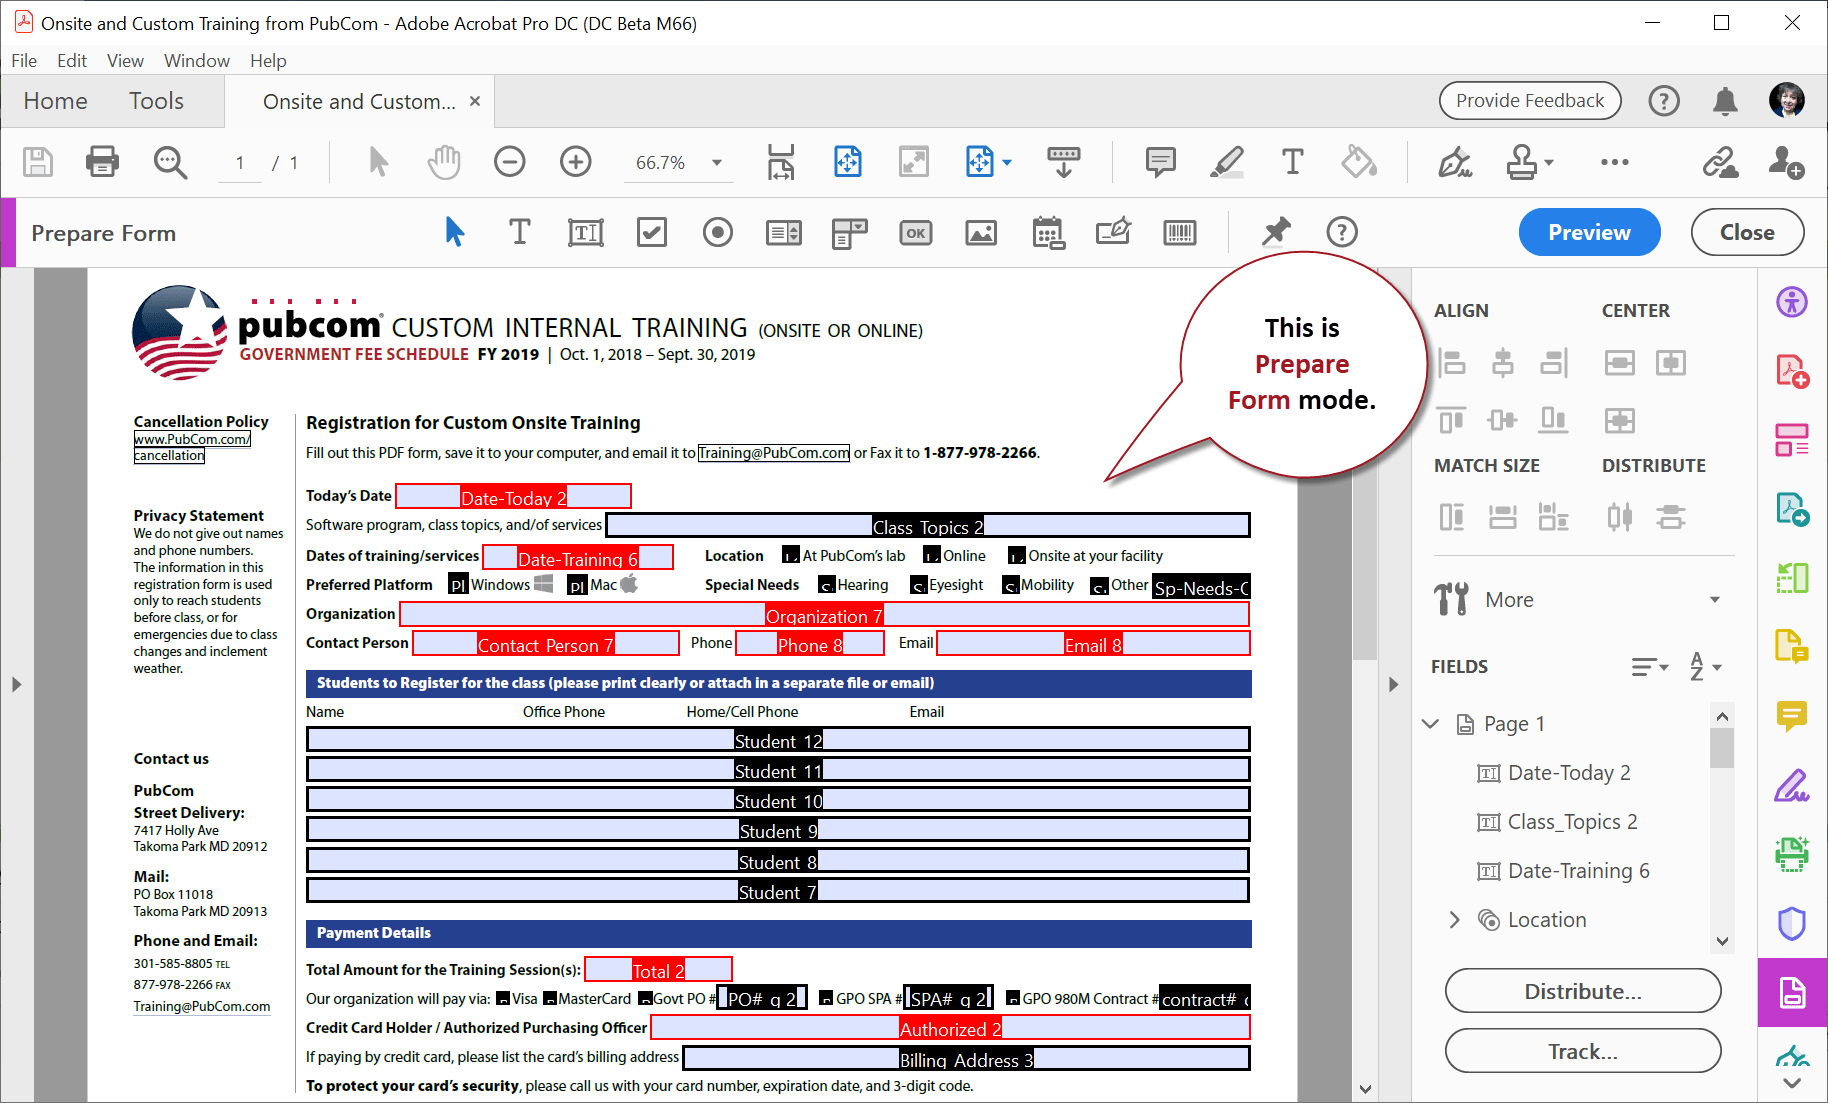1828x1103 pixels.
Task: Expand the Location group under Fields
Action: point(1455,919)
